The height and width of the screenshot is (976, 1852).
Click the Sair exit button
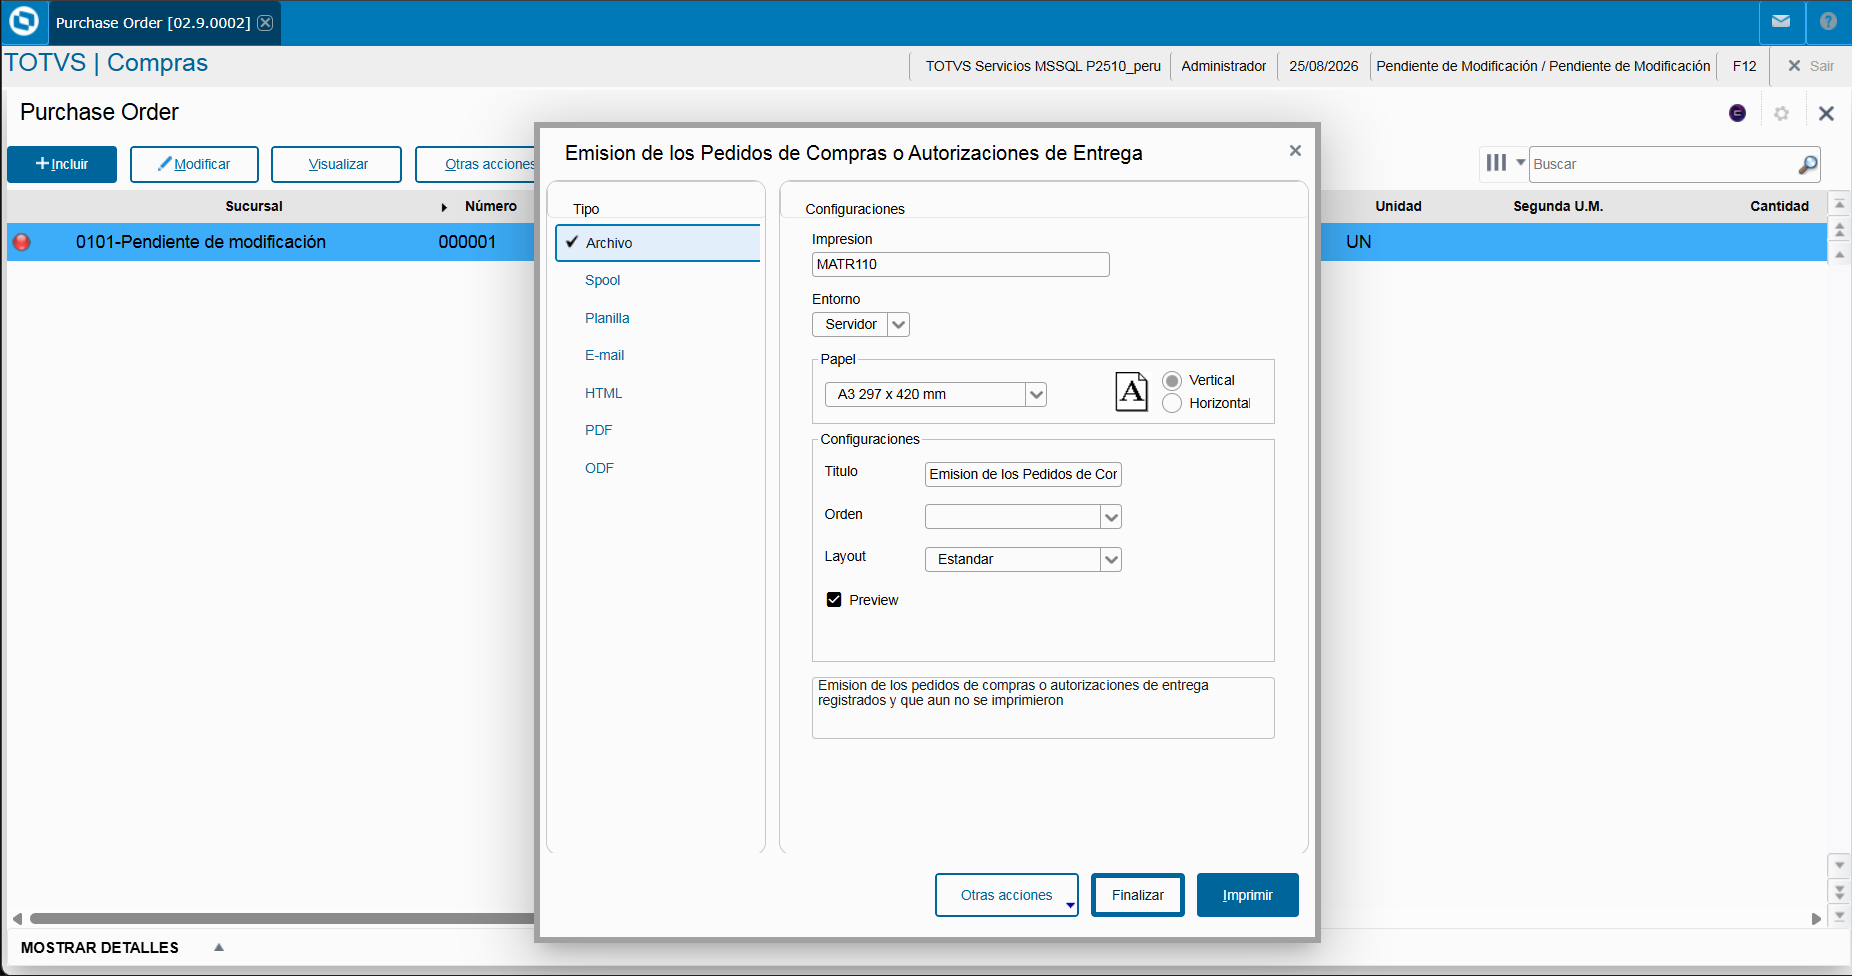point(1810,66)
